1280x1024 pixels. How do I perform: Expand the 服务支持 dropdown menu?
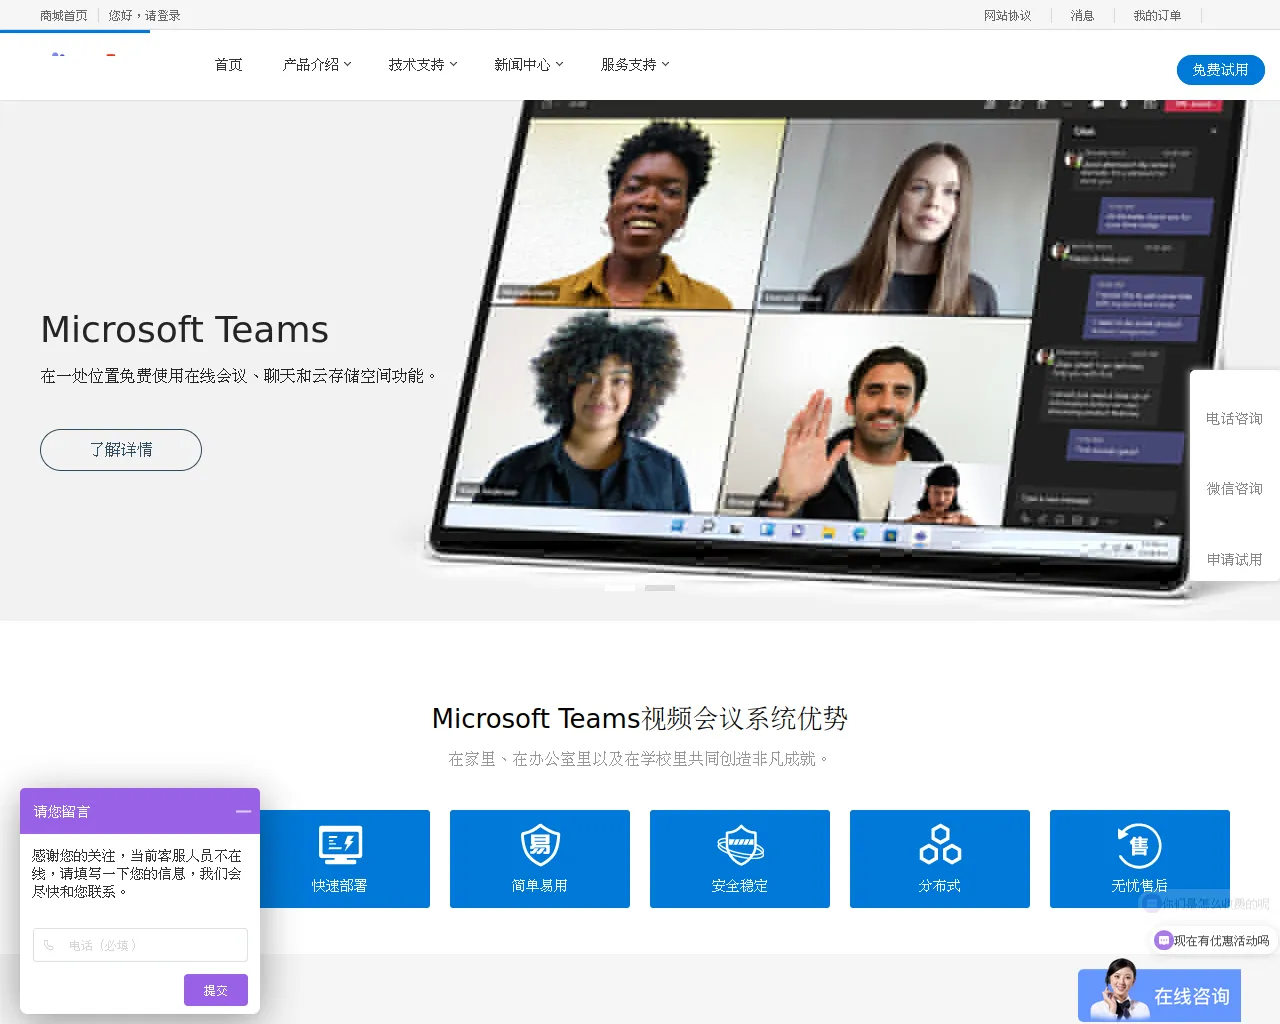tap(635, 64)
